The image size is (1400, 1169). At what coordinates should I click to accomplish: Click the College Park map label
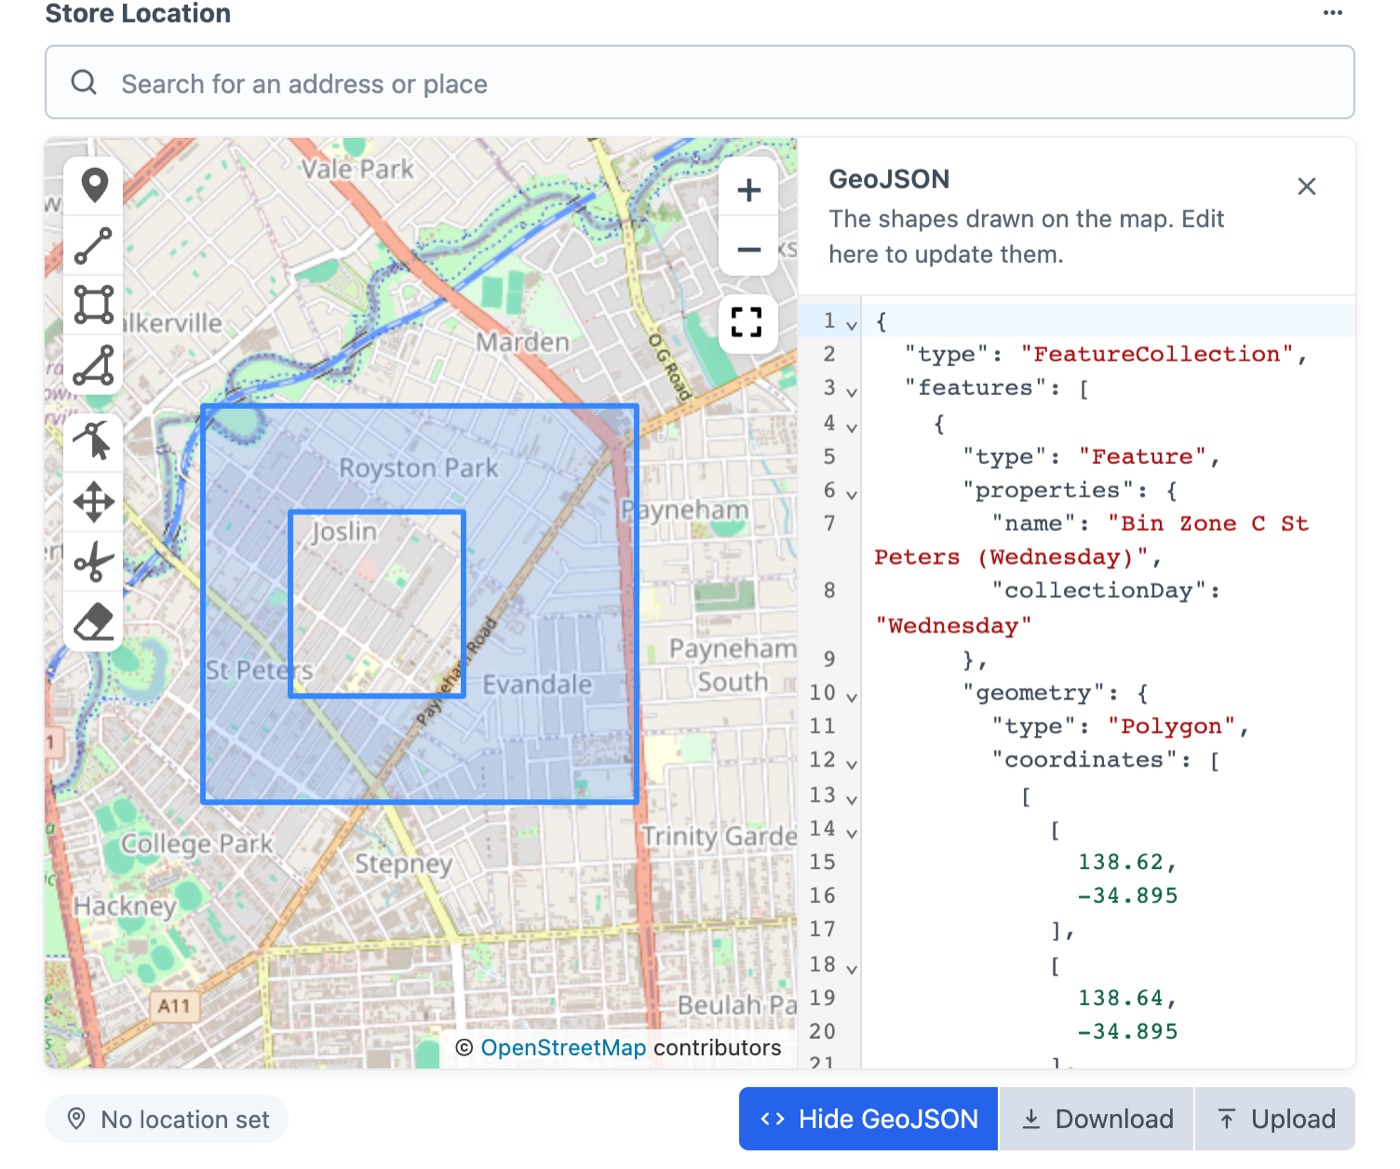tap(196, 845)
